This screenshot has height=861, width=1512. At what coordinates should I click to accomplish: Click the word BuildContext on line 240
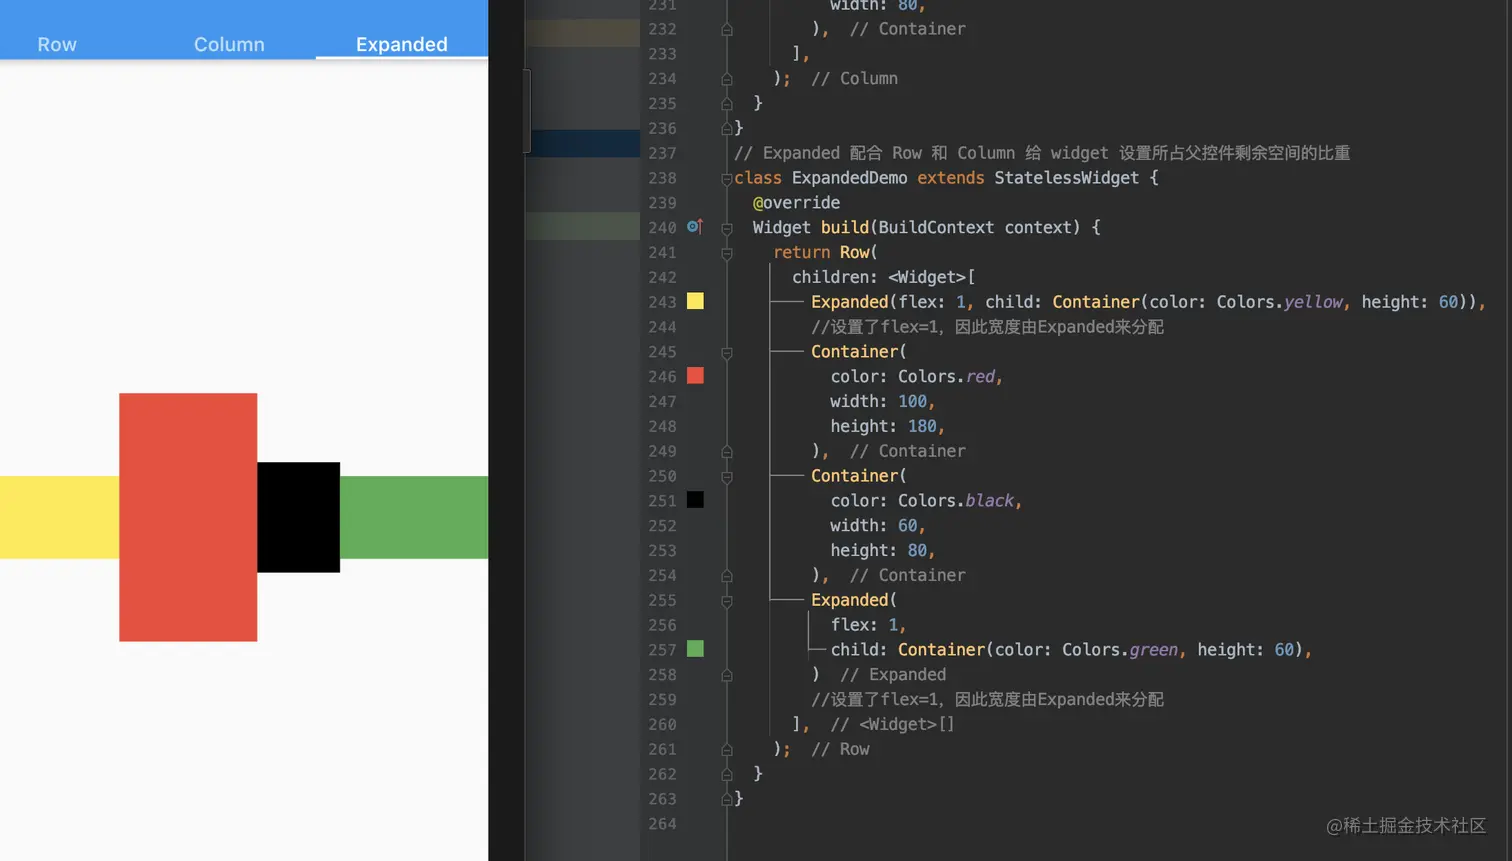coord(936,227)
